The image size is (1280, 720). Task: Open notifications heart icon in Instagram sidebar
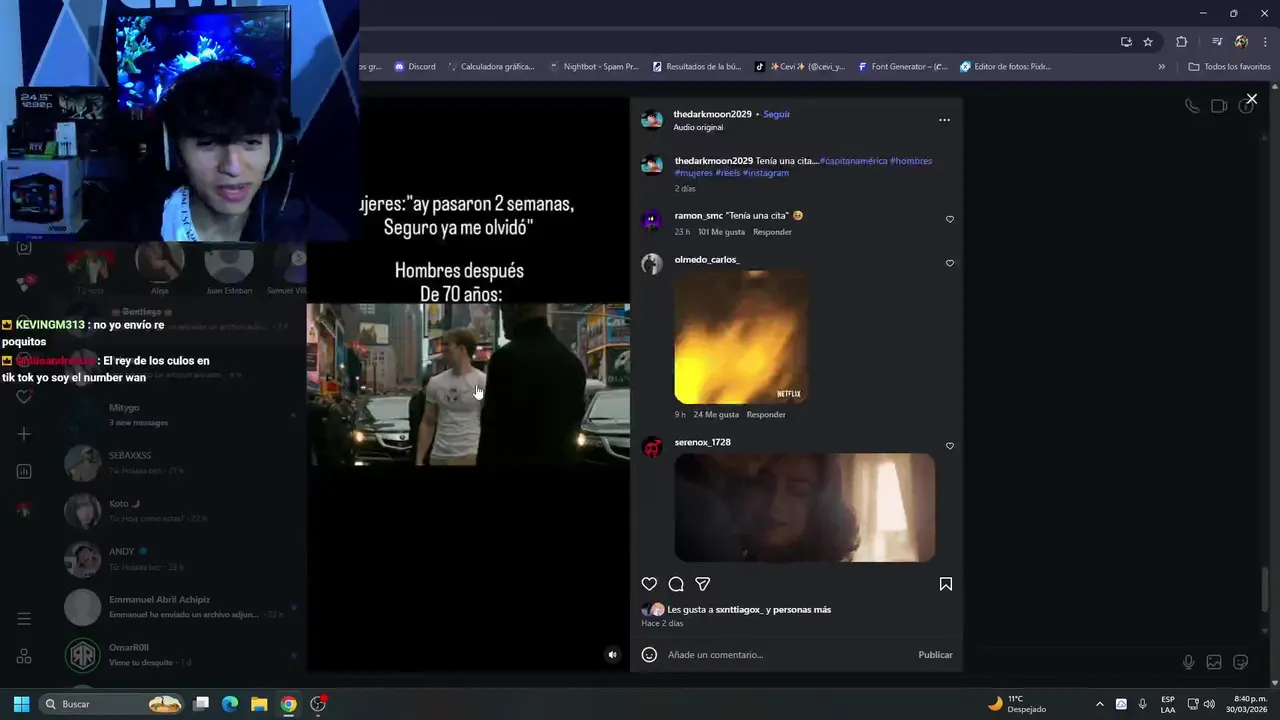tap(24, 397)
